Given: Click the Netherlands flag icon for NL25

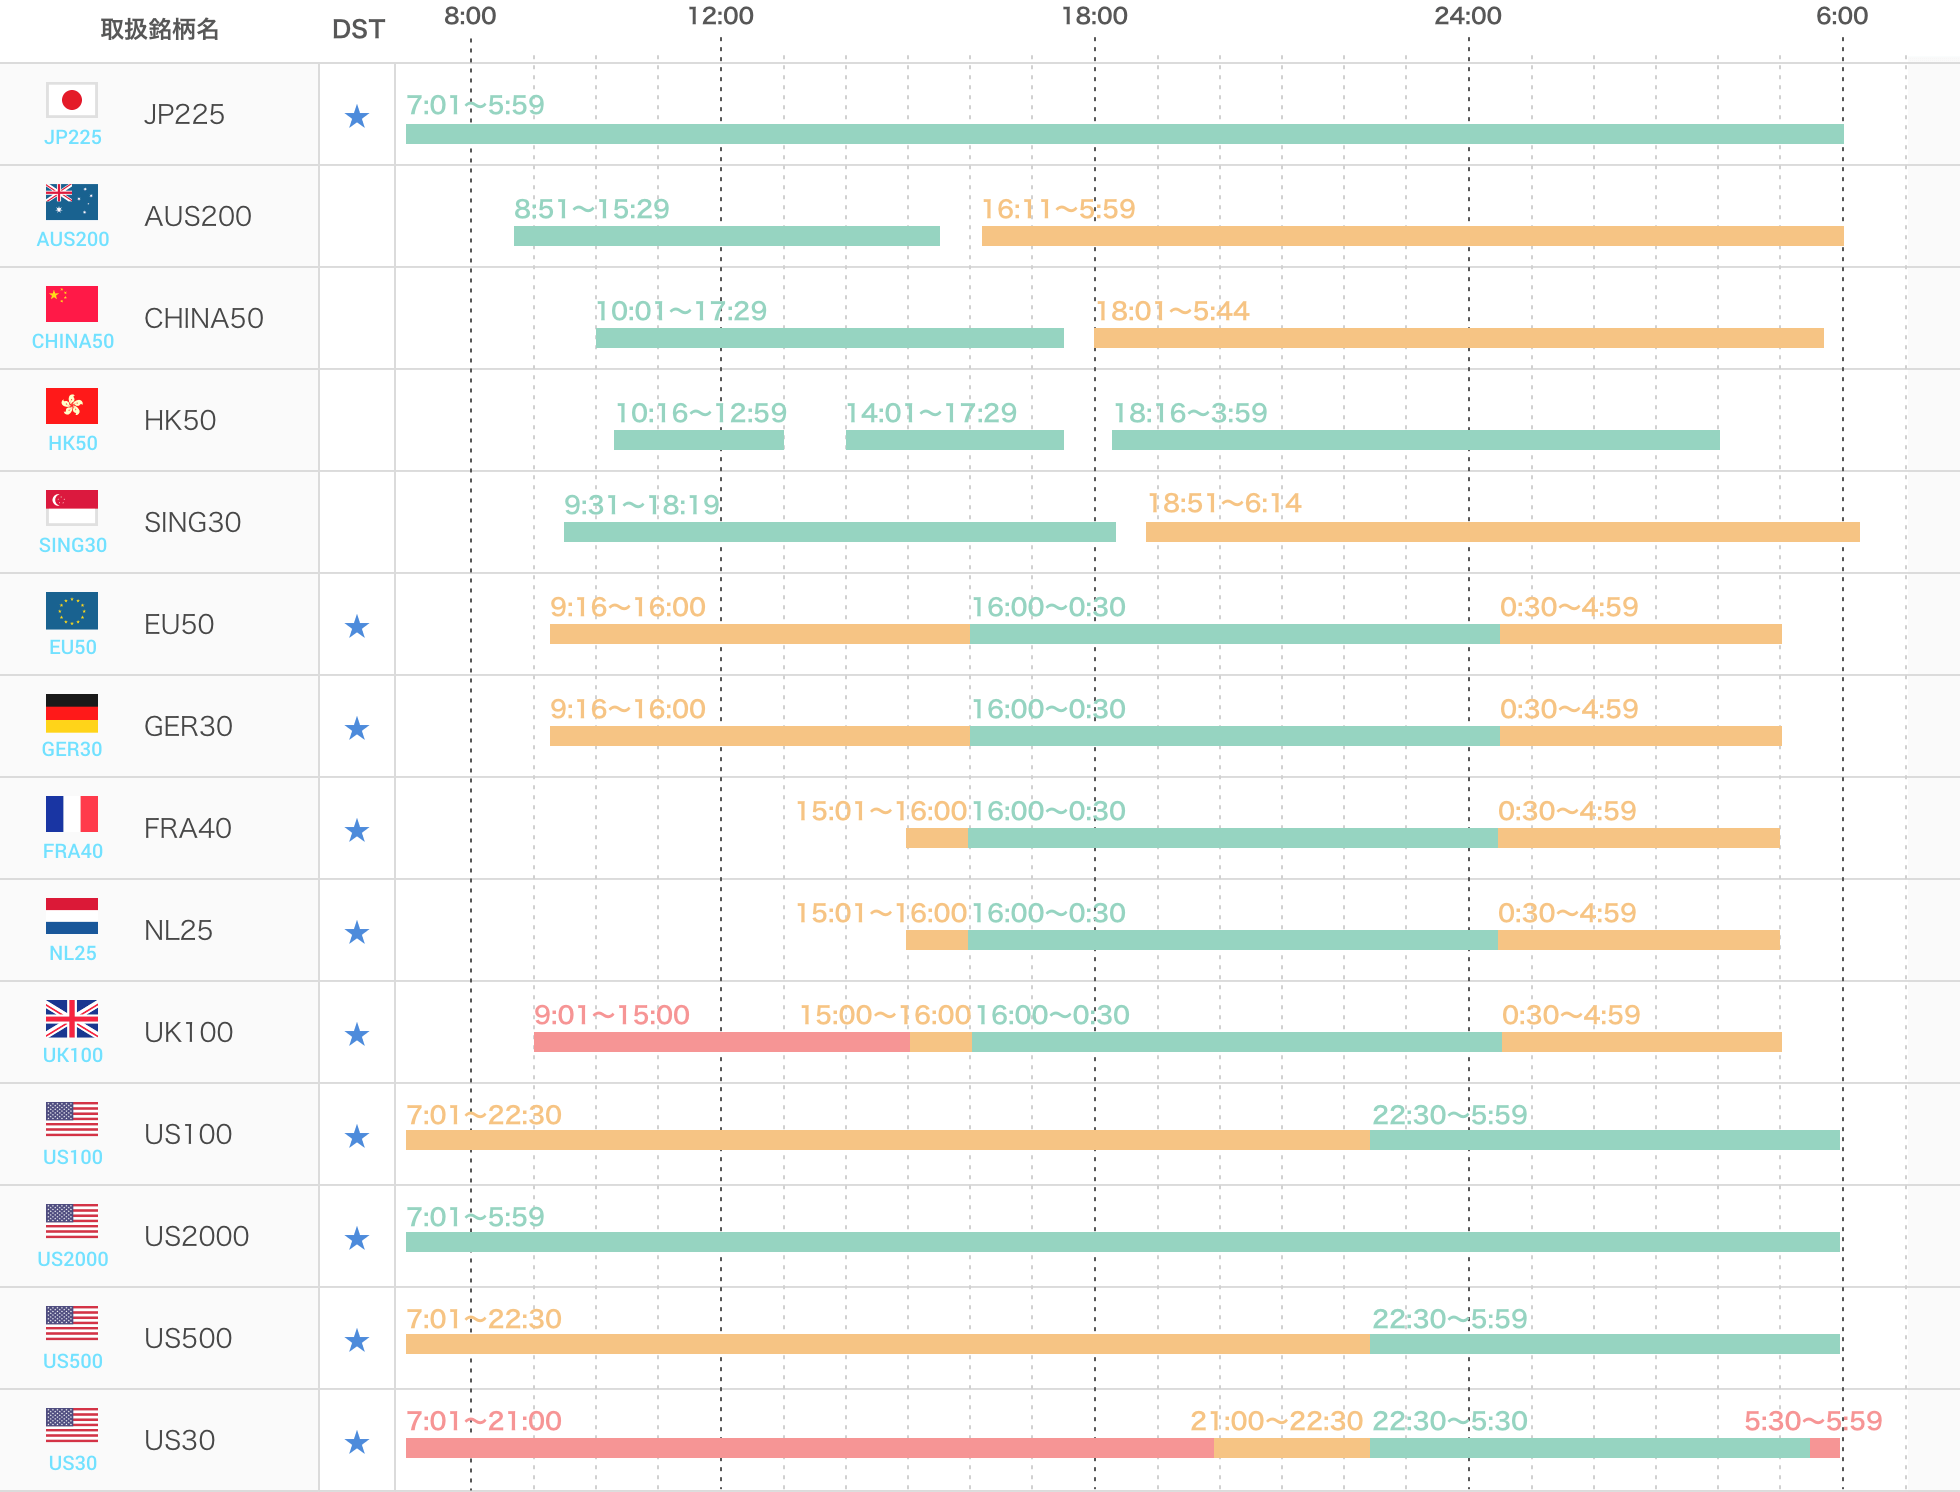Looking at the screenshot, I should tap(72, 916).
